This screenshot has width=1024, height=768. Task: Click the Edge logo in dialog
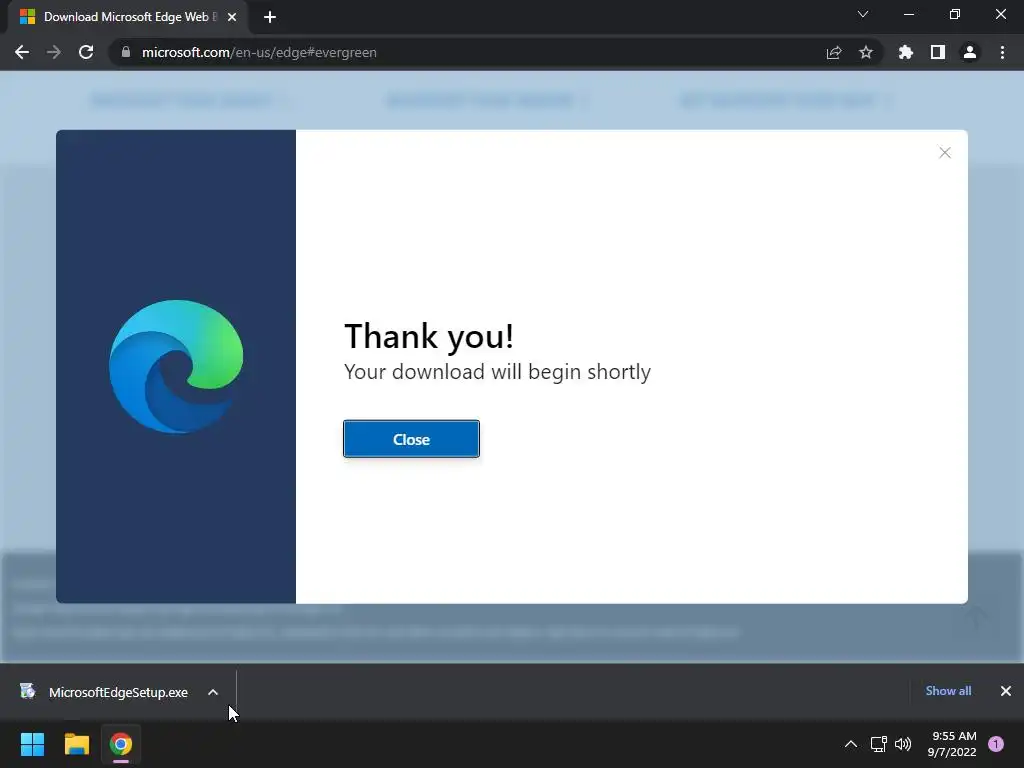pos(176,366)
